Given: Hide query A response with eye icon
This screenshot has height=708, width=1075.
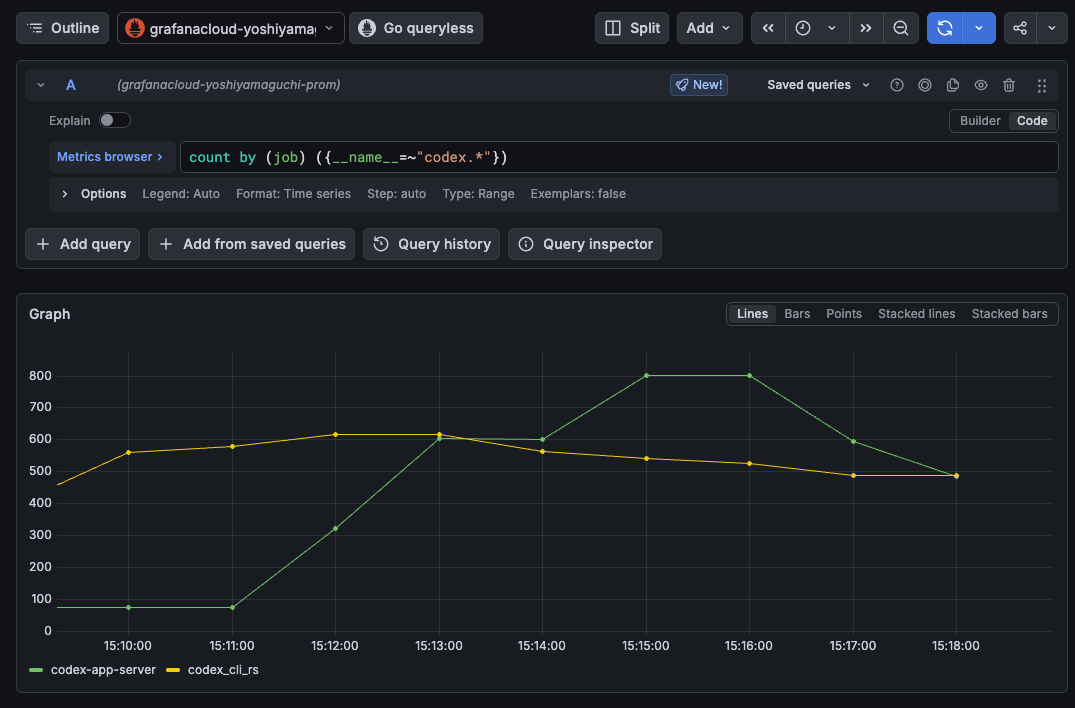Looking at the screenshot, I should pyautogui.click(x=981, y=85).
